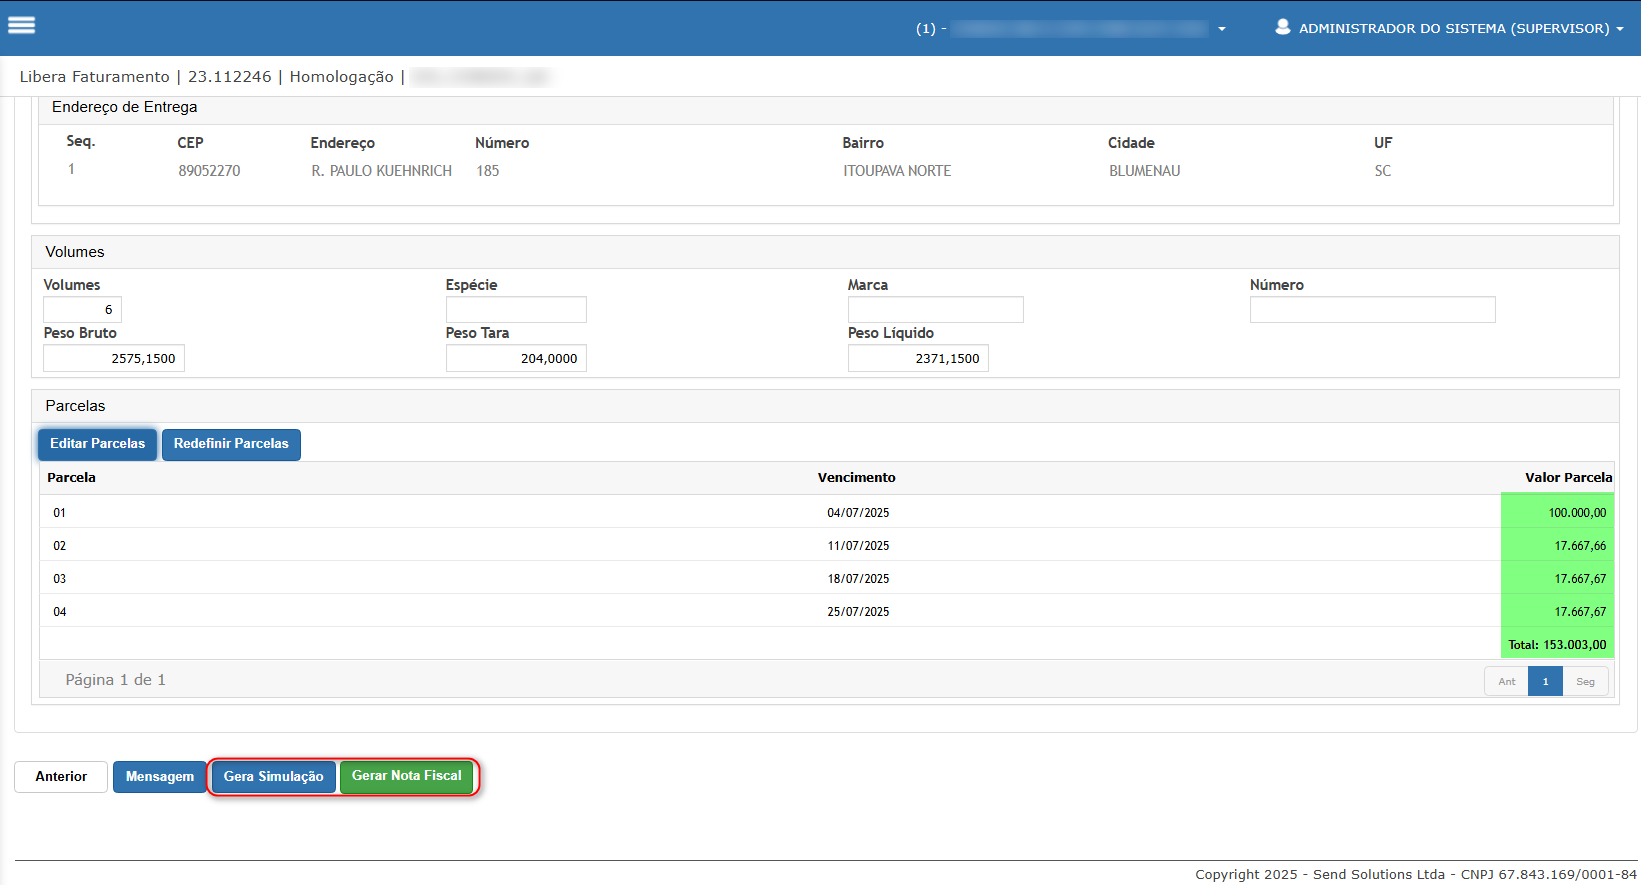
Task: Click the Gera Simulação button
Action: (273, 777)
